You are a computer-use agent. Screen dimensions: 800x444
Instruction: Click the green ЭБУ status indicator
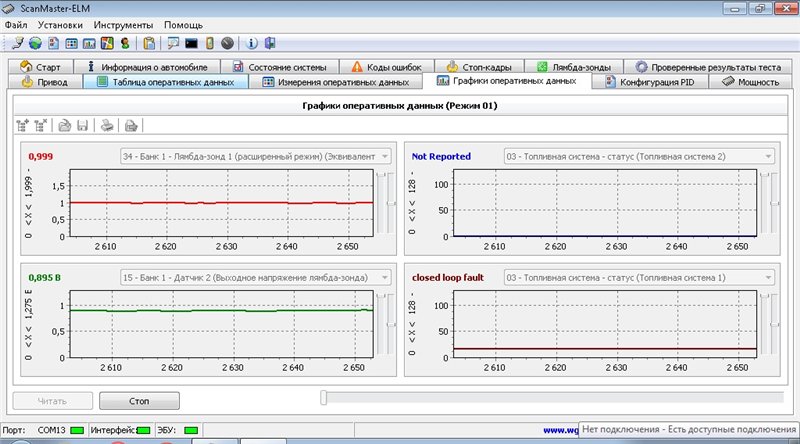[x=191, y=430]
